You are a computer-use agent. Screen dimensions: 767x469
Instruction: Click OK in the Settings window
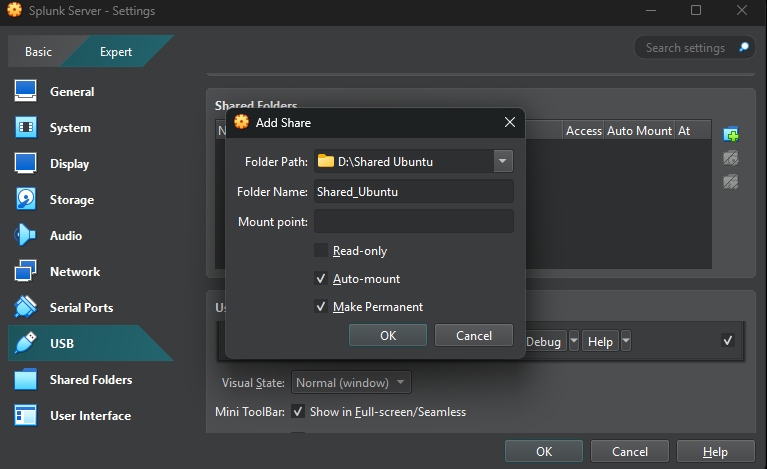(x=544, y=451)
